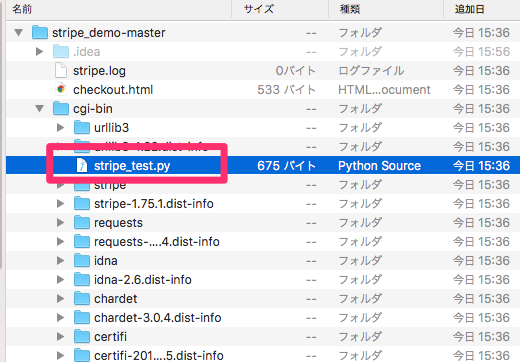Click the stripe_demo-master folder icon
This screenshot has width=520, height=362.
(40, 32)
